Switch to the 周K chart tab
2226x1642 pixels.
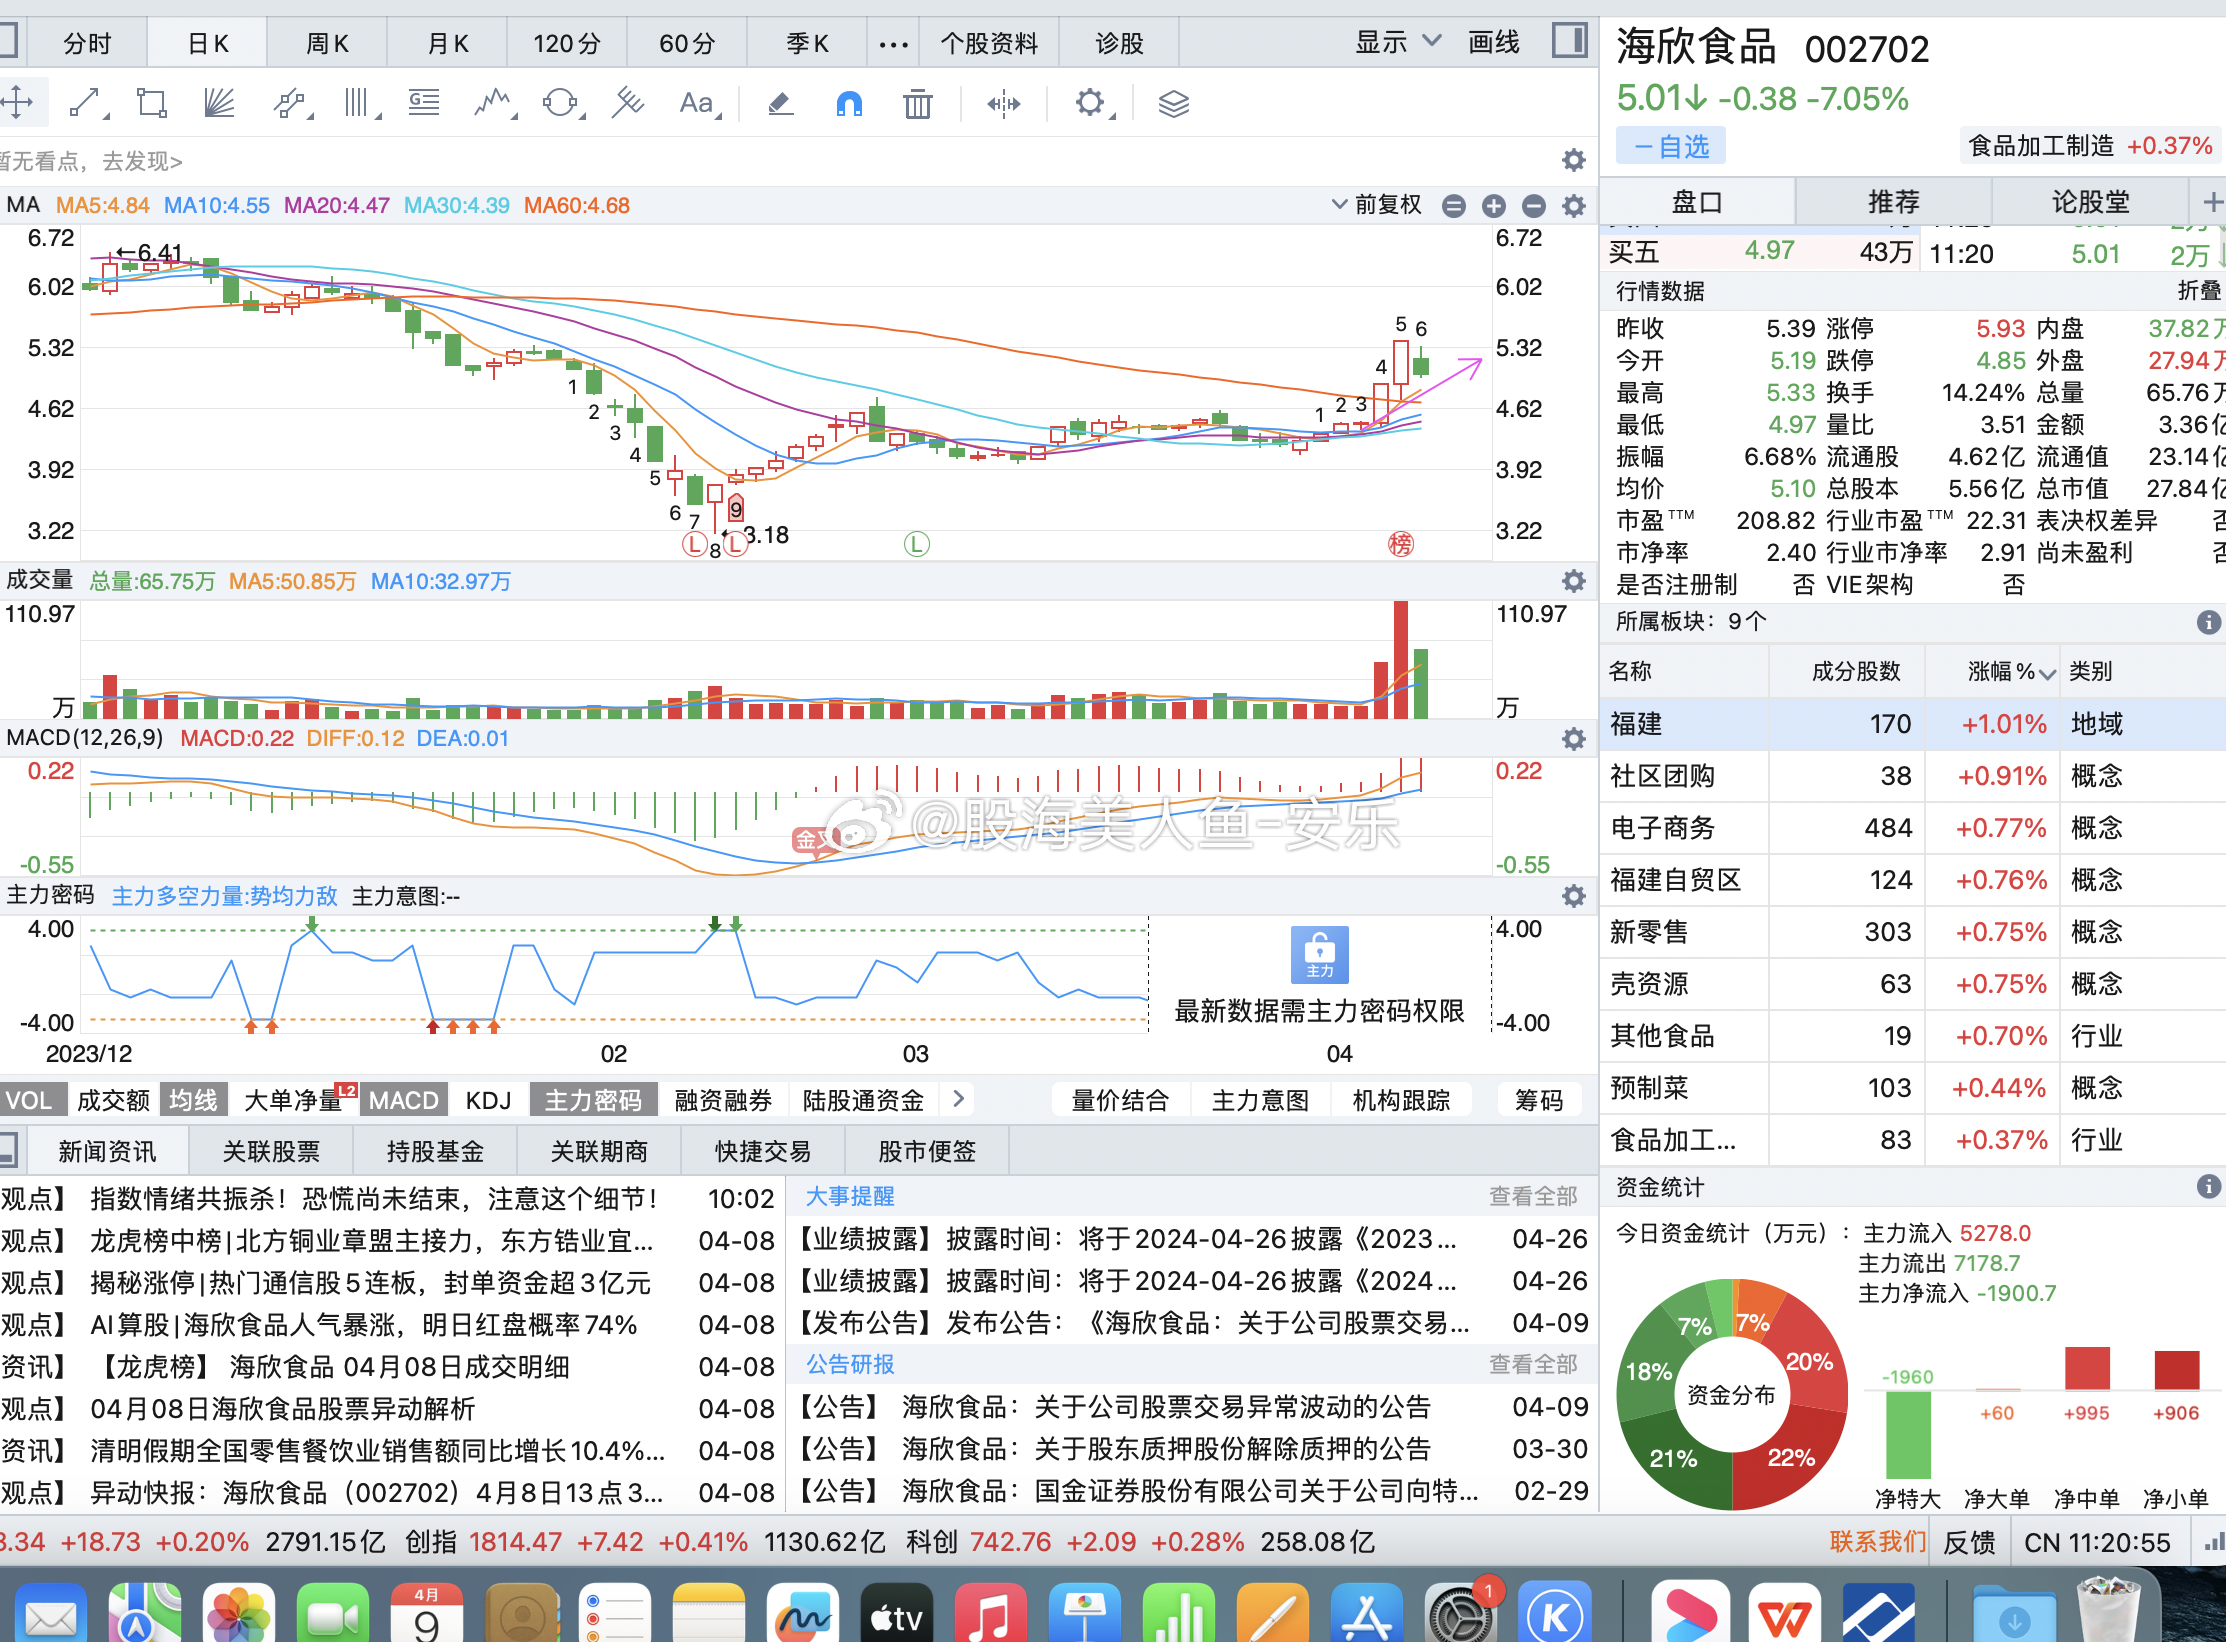pos(327,43)
